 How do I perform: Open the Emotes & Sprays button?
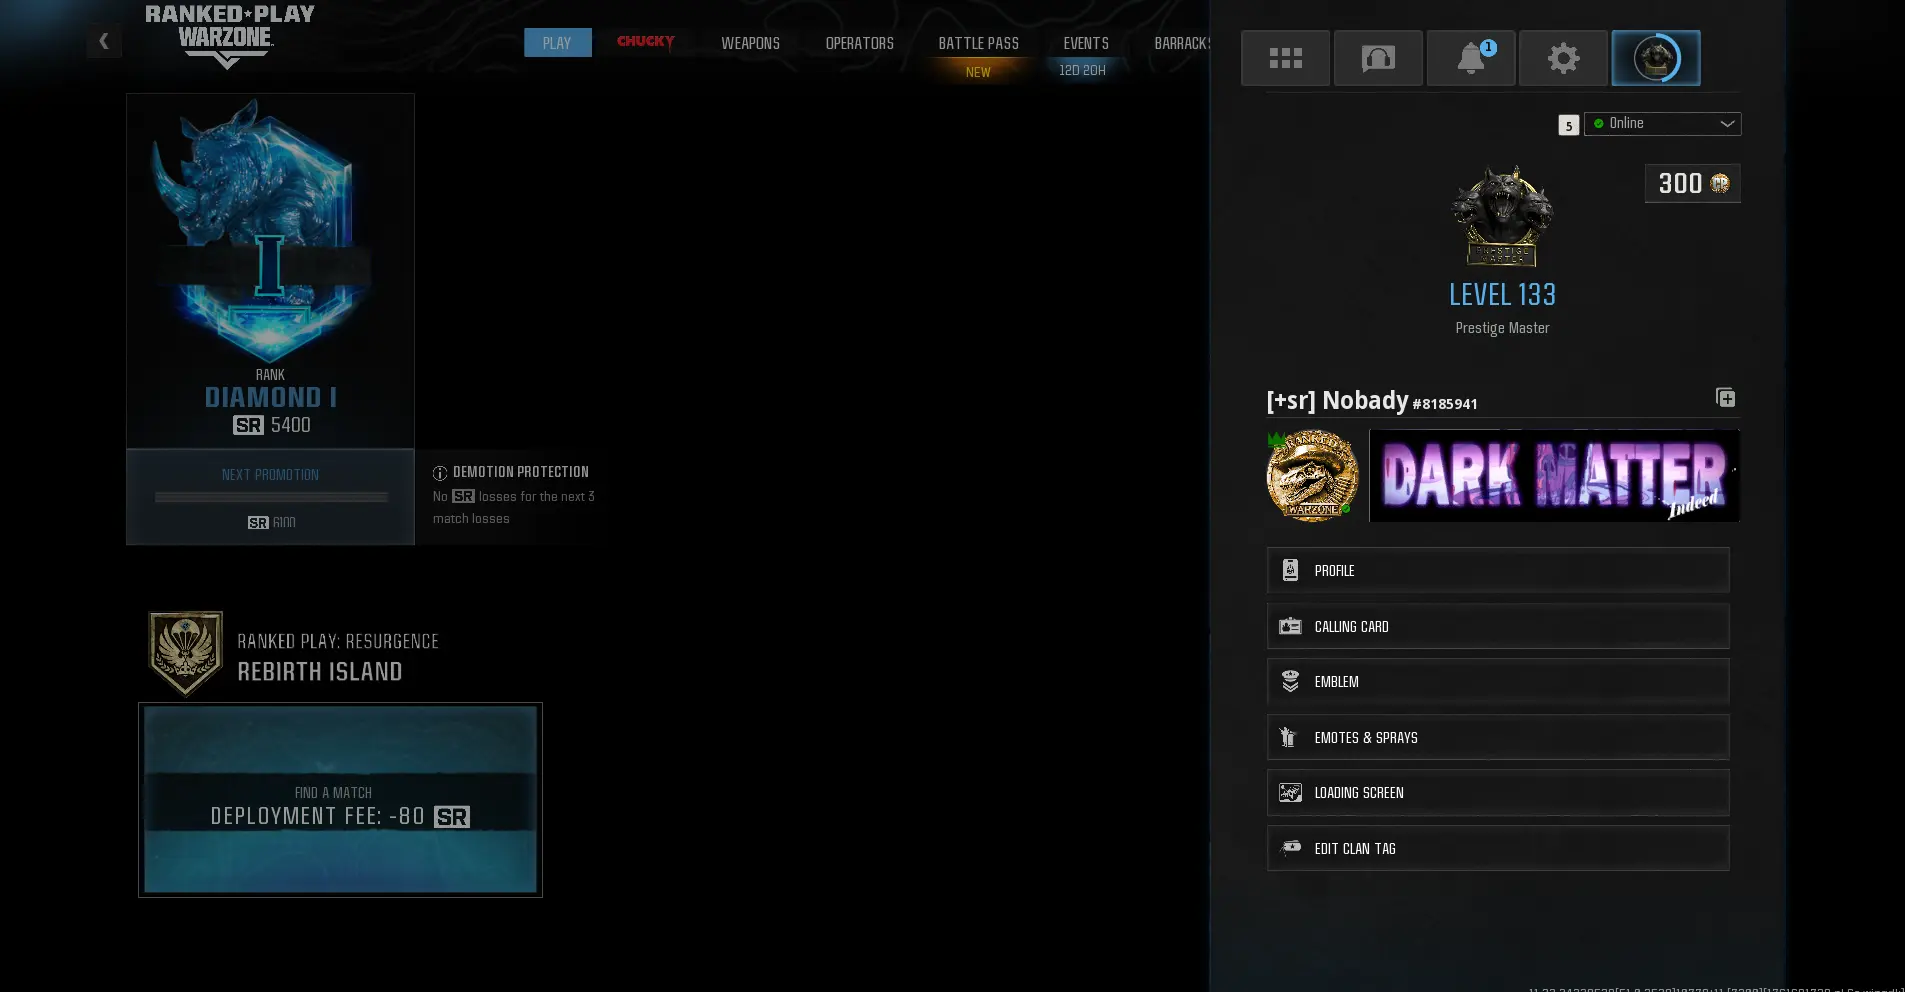[1498, 737]
